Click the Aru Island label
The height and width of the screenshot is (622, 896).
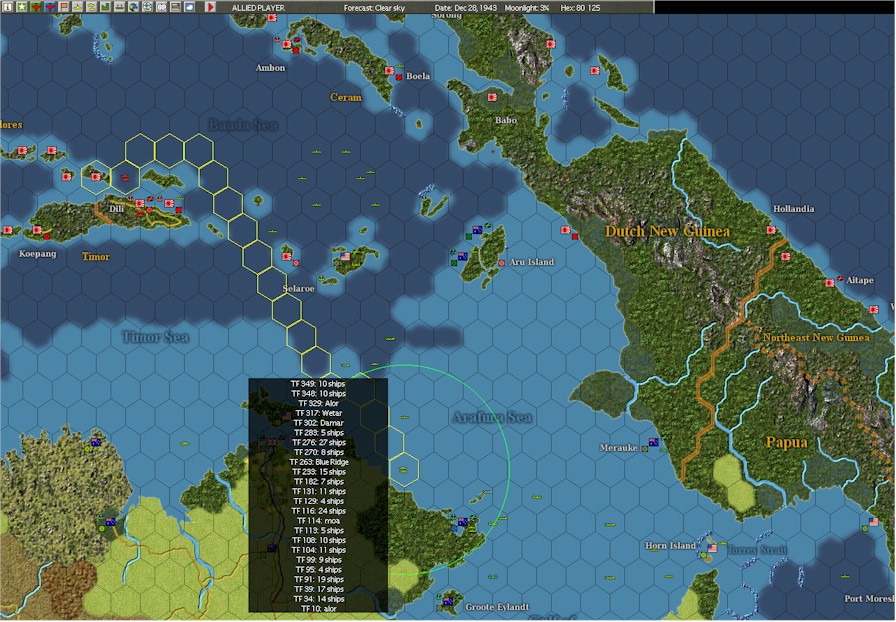point(531,262)
